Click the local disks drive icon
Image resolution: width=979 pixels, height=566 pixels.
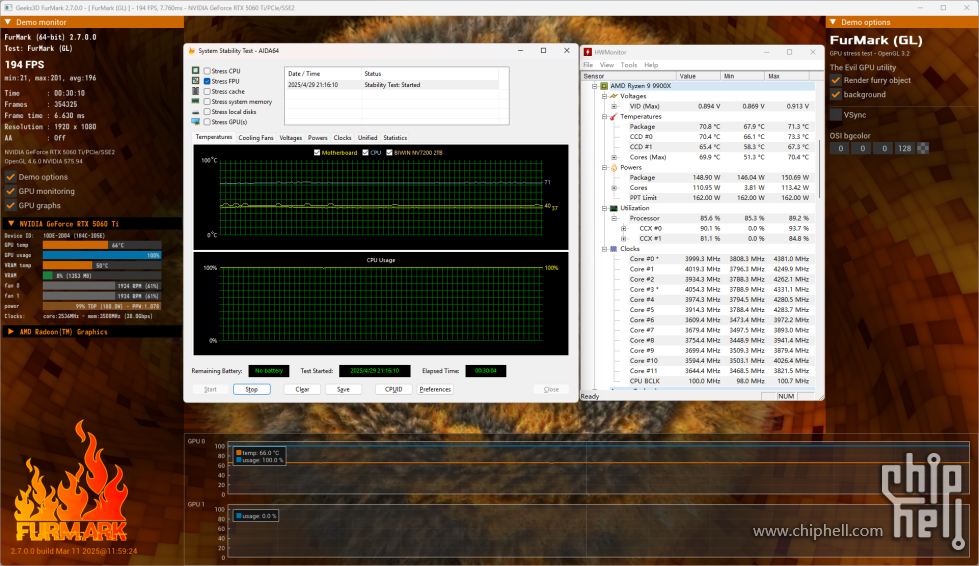195,112
